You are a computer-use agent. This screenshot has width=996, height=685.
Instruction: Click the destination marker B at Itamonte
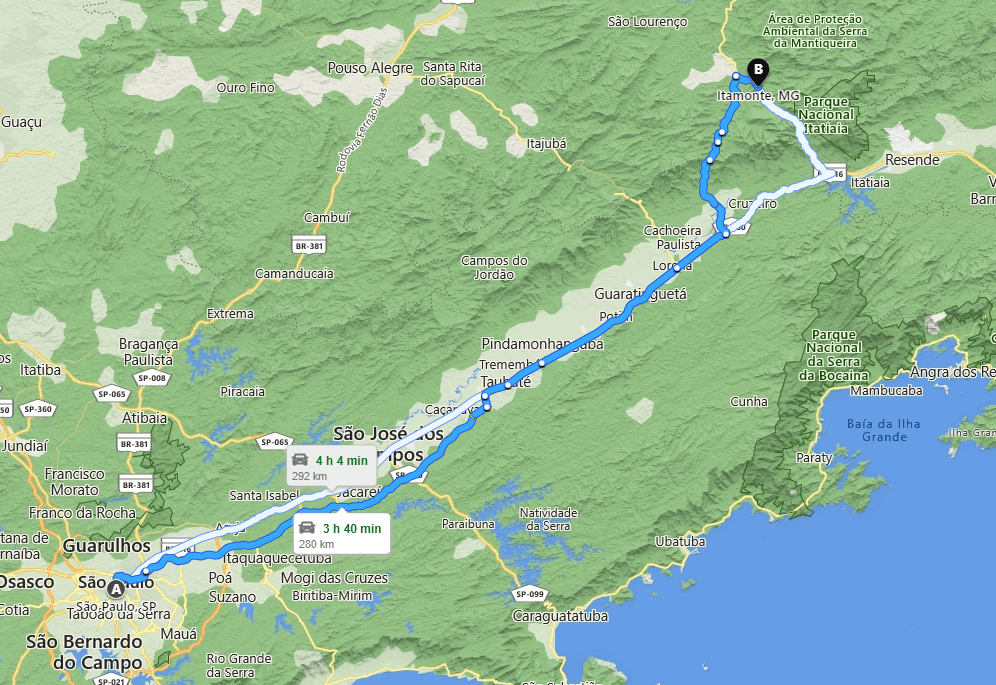point(758,71)
